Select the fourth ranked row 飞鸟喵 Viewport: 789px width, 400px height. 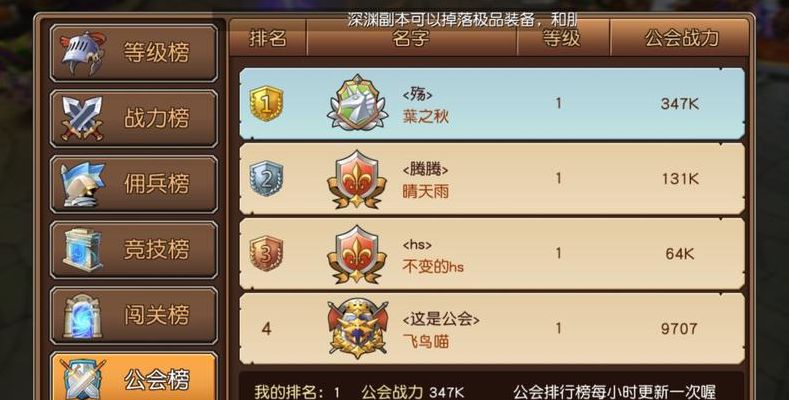pyautogui.click(x=492, y=329)
